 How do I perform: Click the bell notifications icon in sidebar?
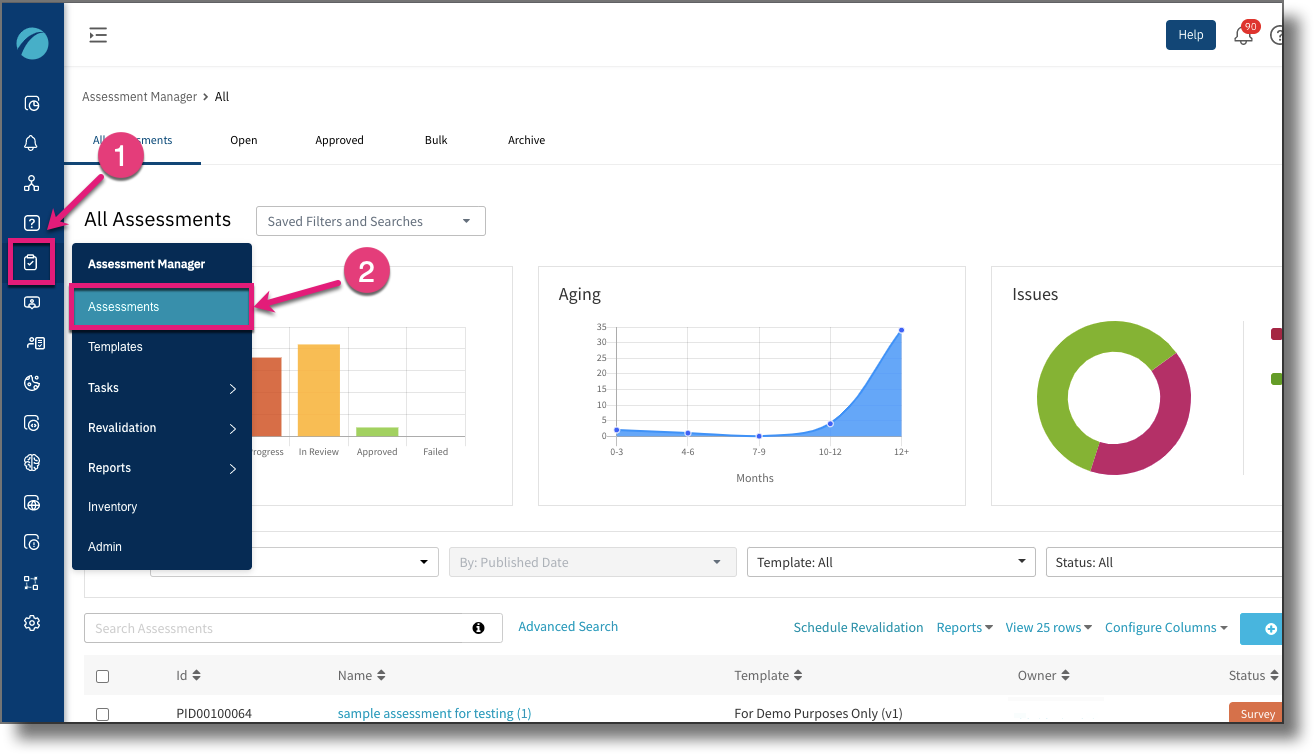pyautogui.click(x=31, y=142)
